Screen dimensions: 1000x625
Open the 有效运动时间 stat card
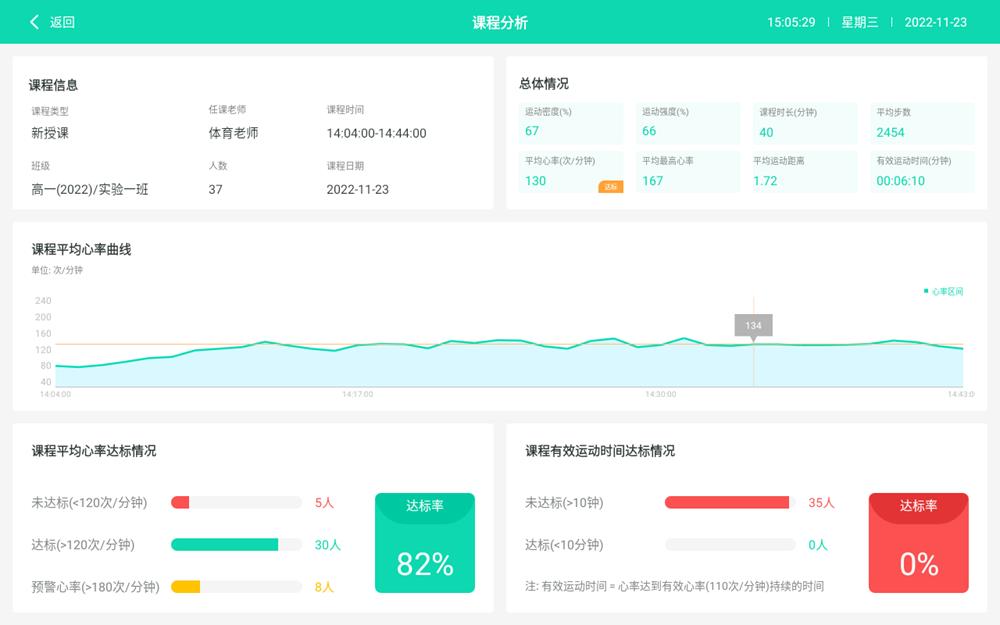pos(922,171)
